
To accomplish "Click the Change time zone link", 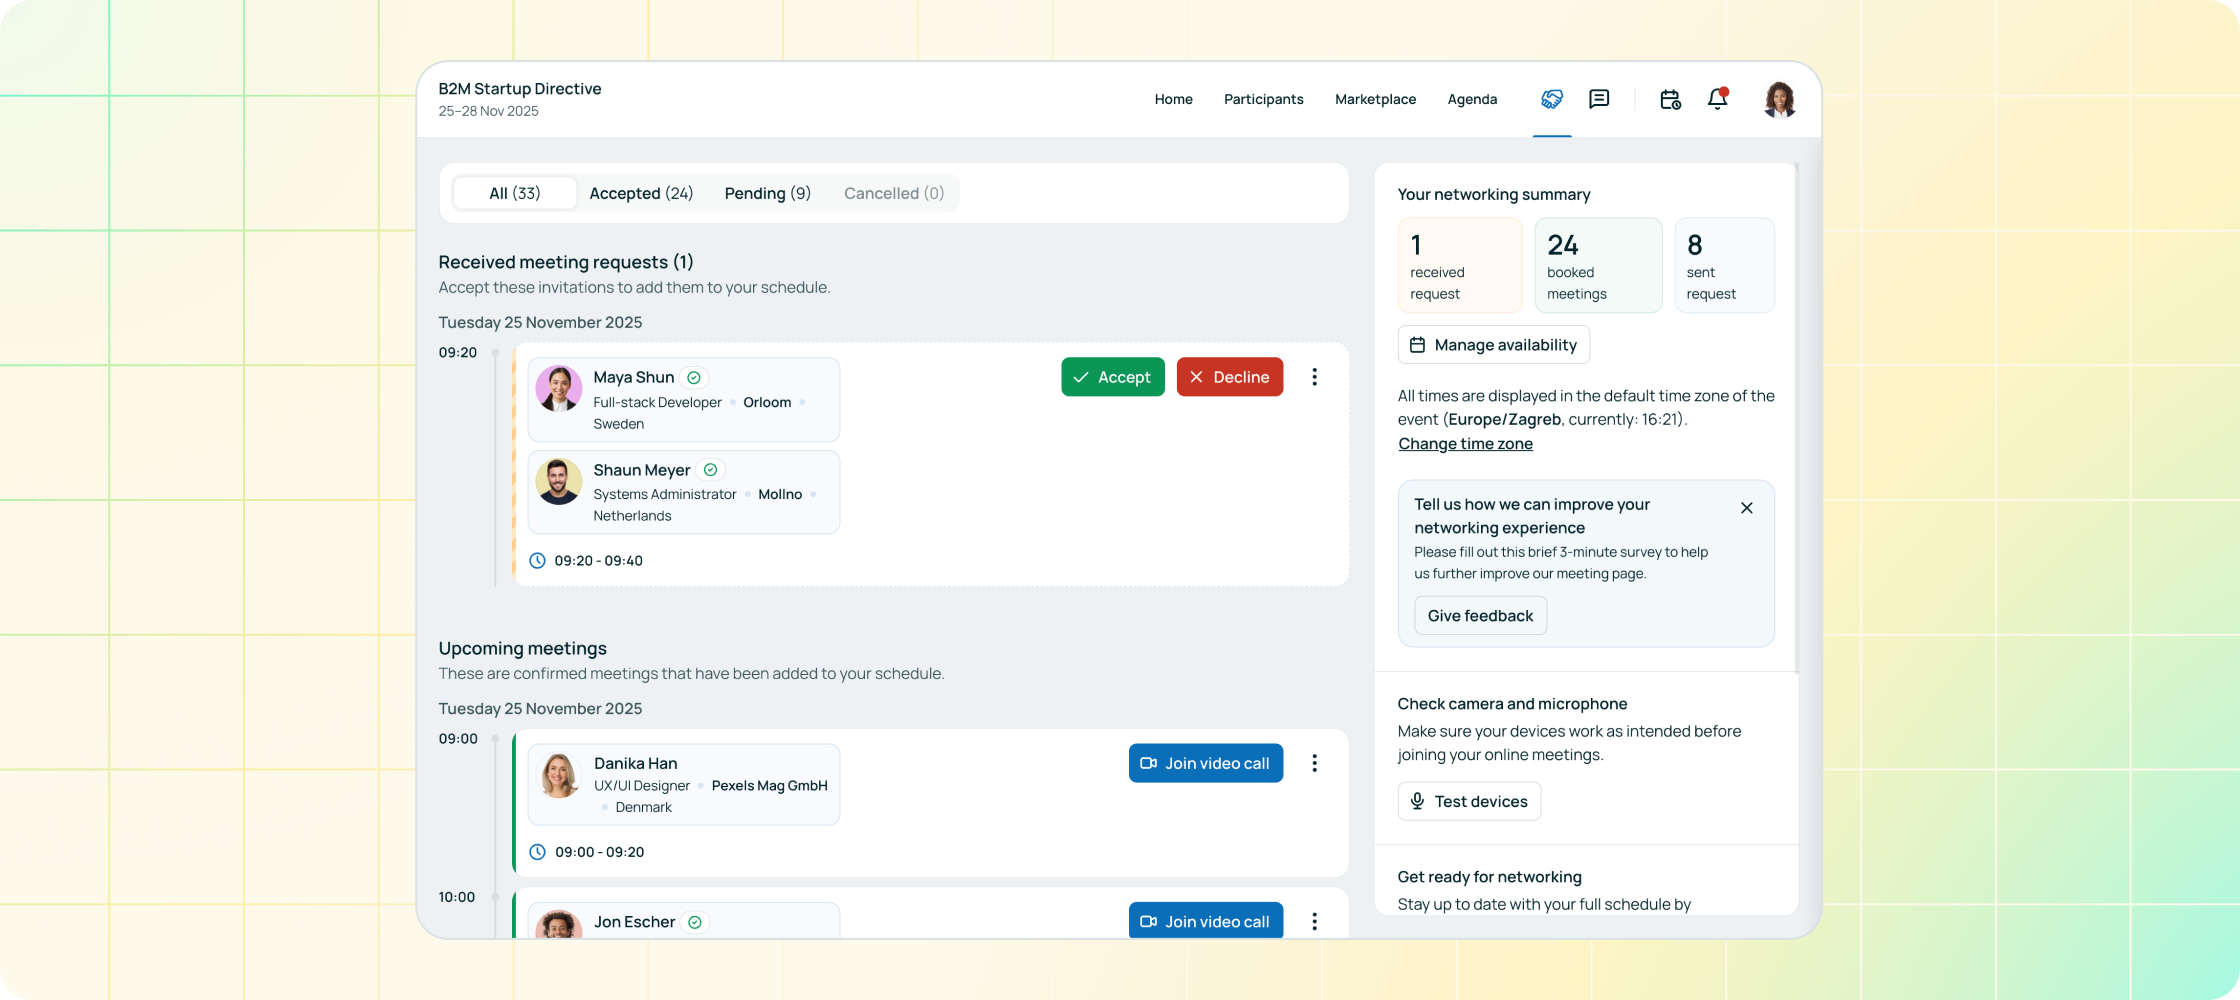I will coord(1465,444).
